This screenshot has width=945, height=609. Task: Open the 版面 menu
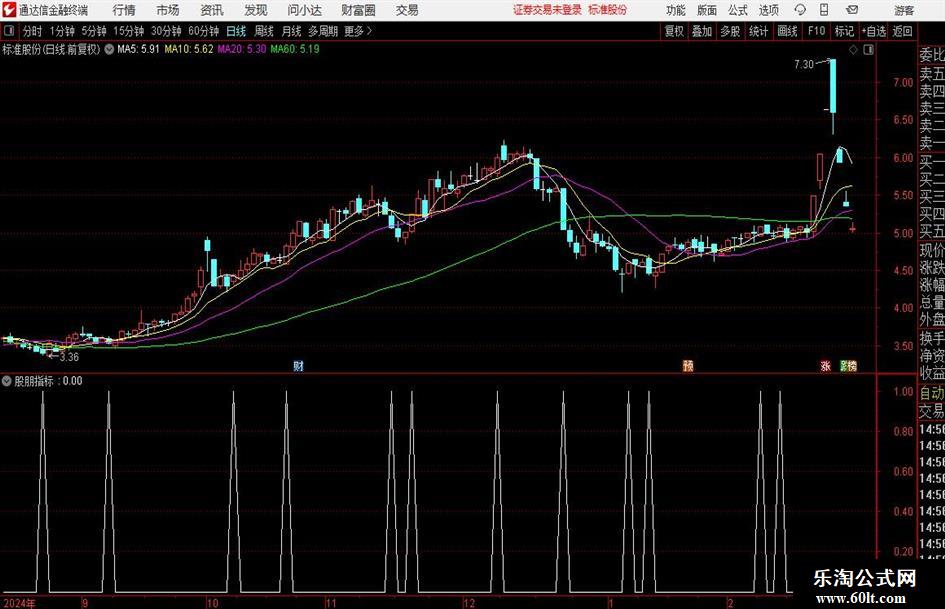coord(707,10)
